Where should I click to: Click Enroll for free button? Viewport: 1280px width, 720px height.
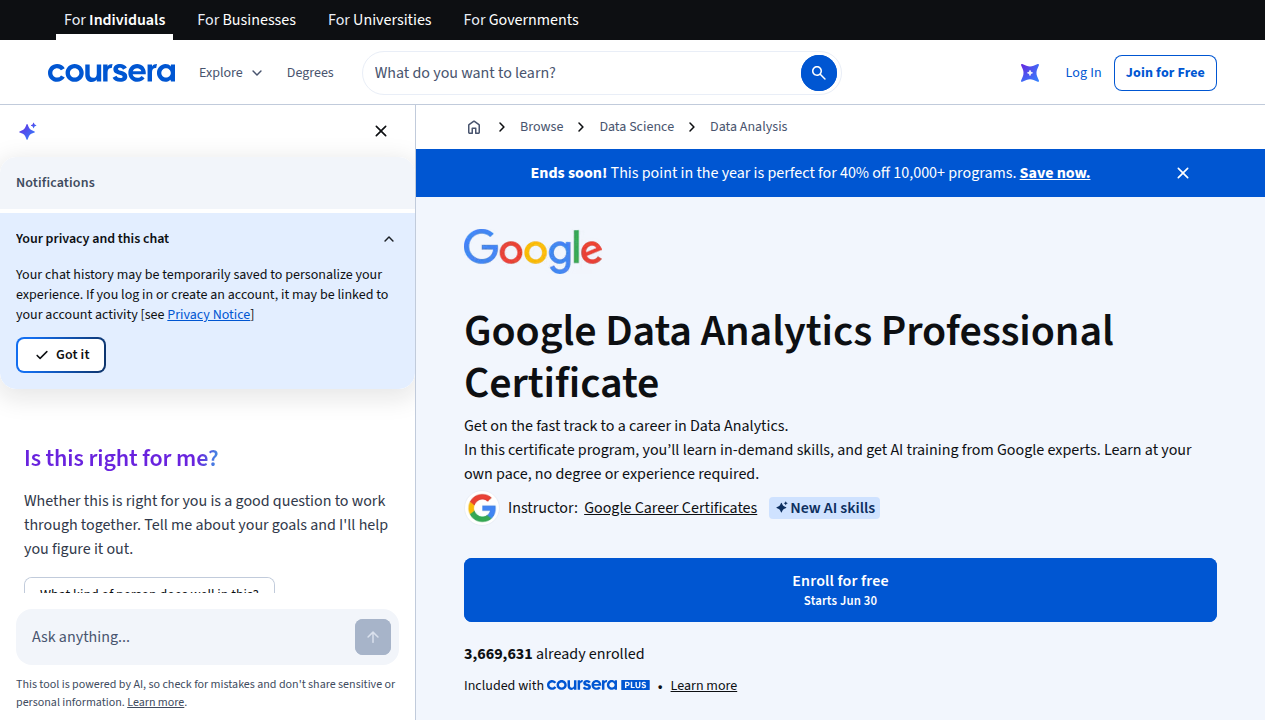840,590
